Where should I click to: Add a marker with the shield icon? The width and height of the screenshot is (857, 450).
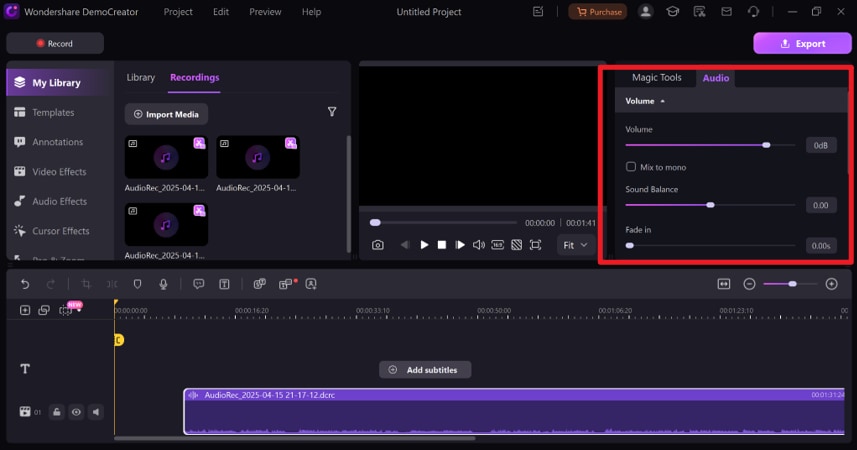pyautogui.click(x=138, y=284)
